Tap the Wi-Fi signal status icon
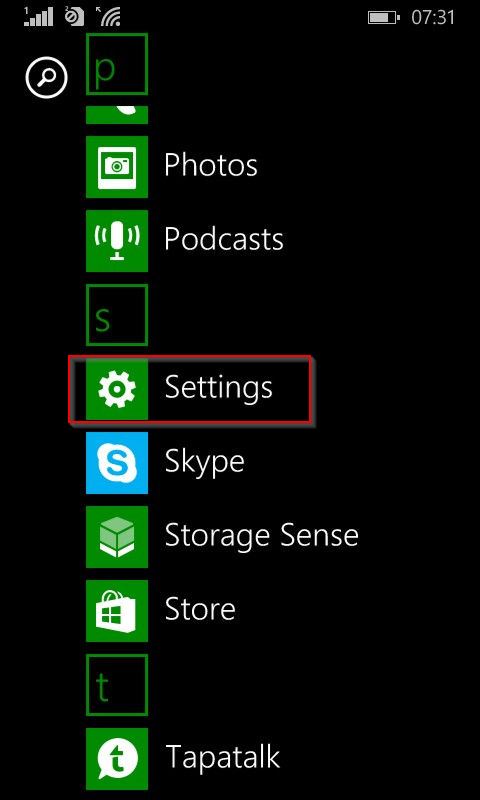This screenshot has width=480, height=800. [110, 17]
